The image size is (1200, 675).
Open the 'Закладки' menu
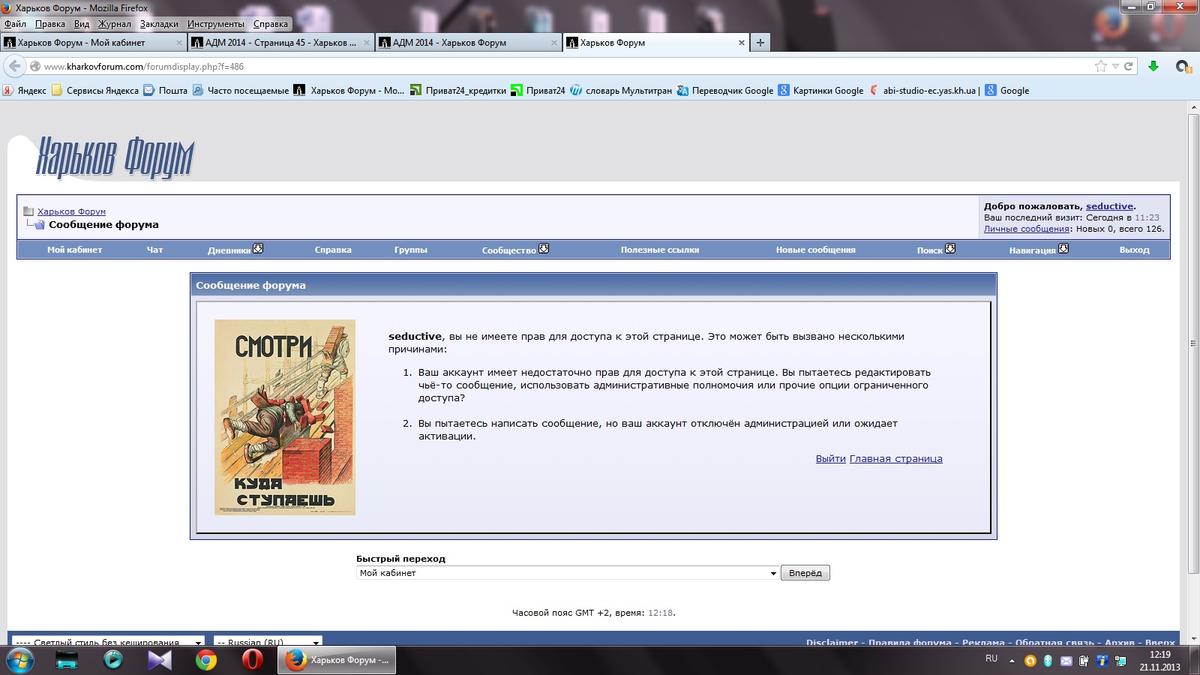159,23
